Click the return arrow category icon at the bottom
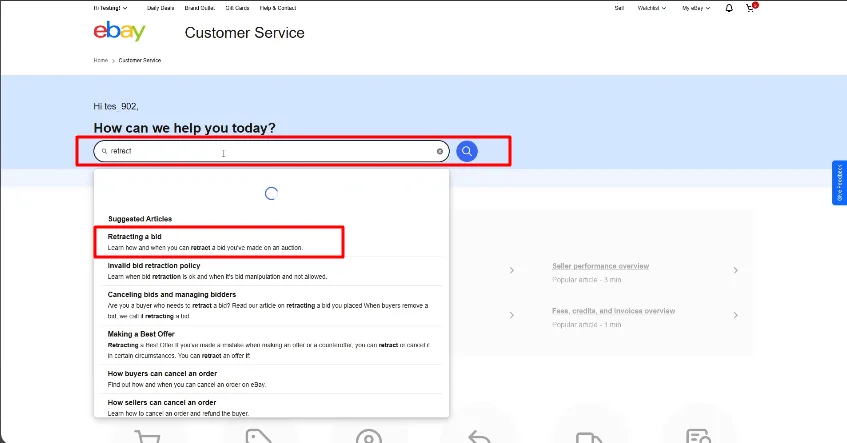Screen dimensions: 847x443 pyautogui.click(x=480, y=437)
